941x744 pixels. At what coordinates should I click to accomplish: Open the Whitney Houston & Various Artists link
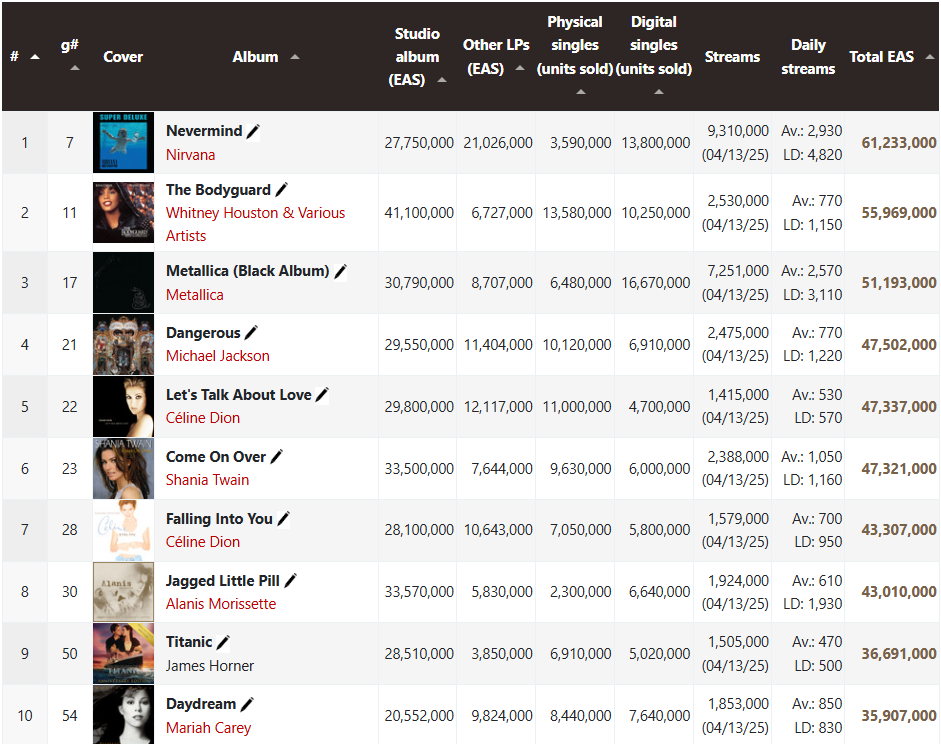tap(255, 224)
